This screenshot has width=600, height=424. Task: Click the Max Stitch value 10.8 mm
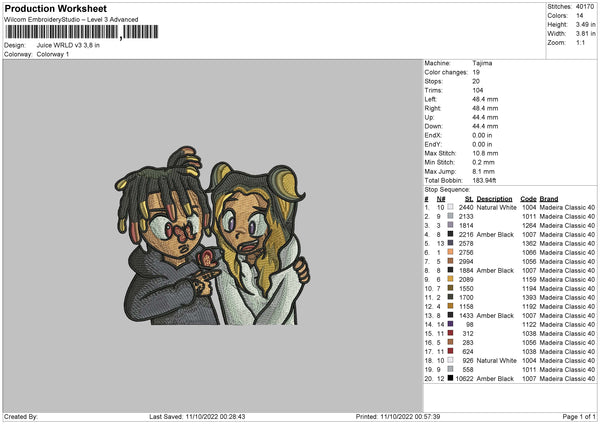pos(485,153)
